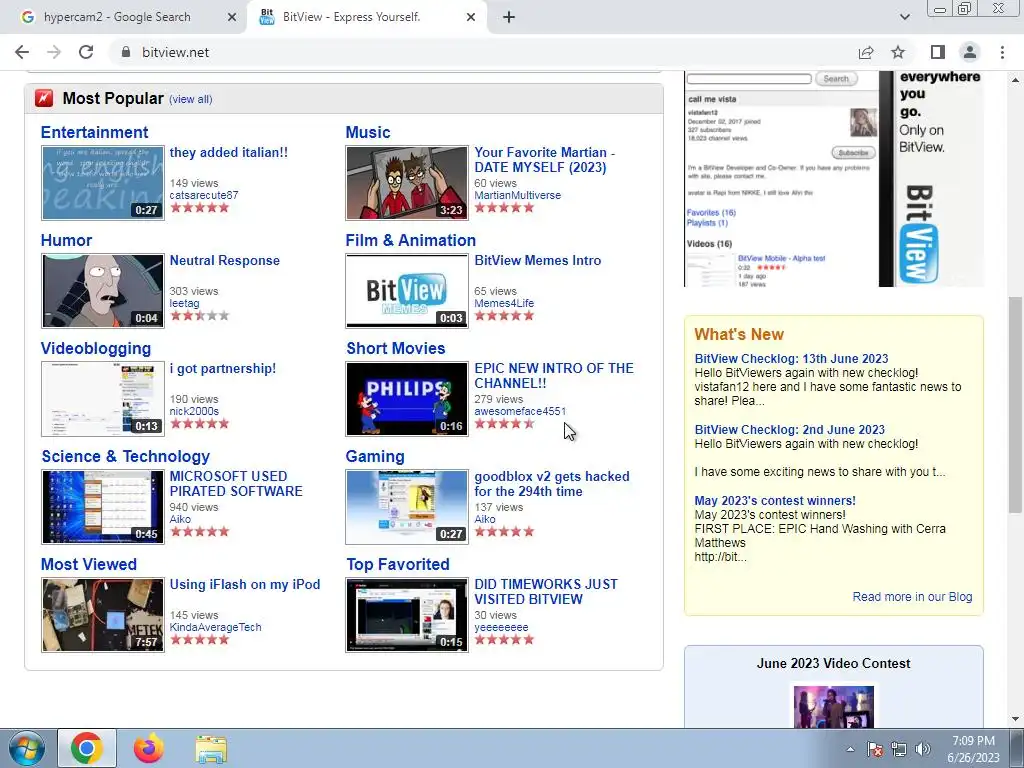Open BitView Checklog: 2nd June 2023
Viewport: 1024px width, 768px height.
pyautogui.click(x=790, y=430)
